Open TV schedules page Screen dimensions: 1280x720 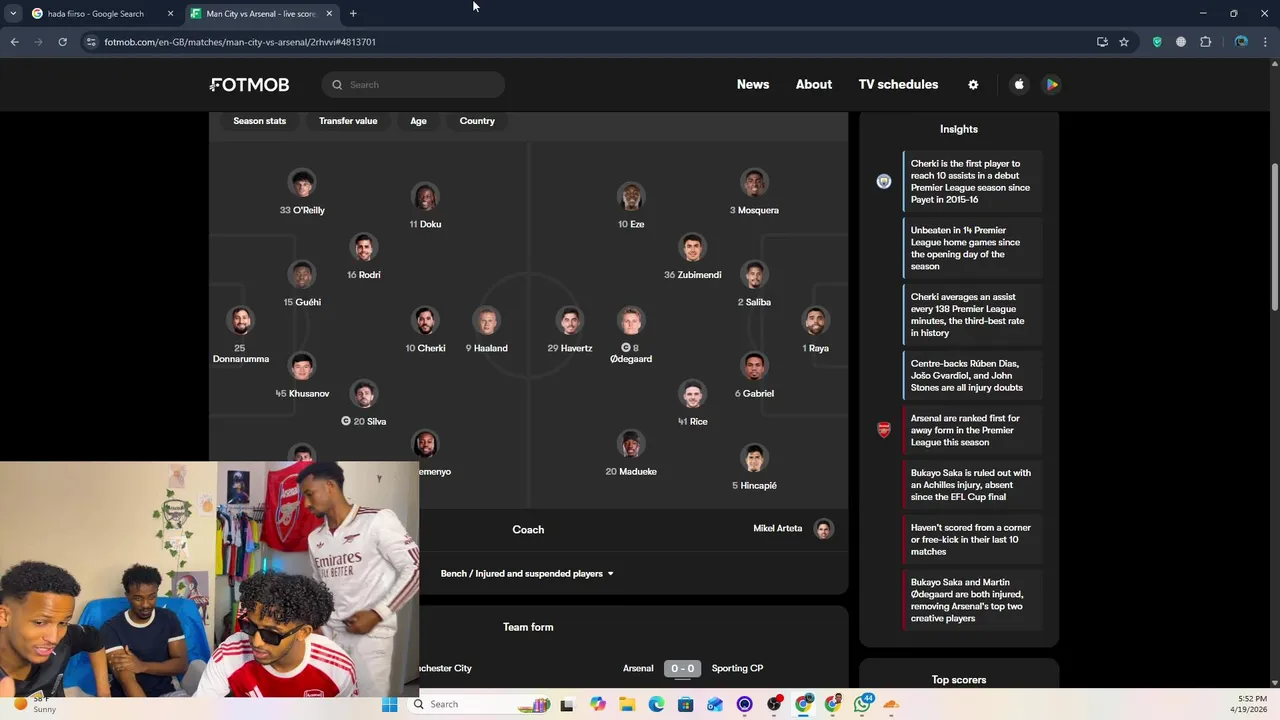pyautogui.click(x=898, y=85)
